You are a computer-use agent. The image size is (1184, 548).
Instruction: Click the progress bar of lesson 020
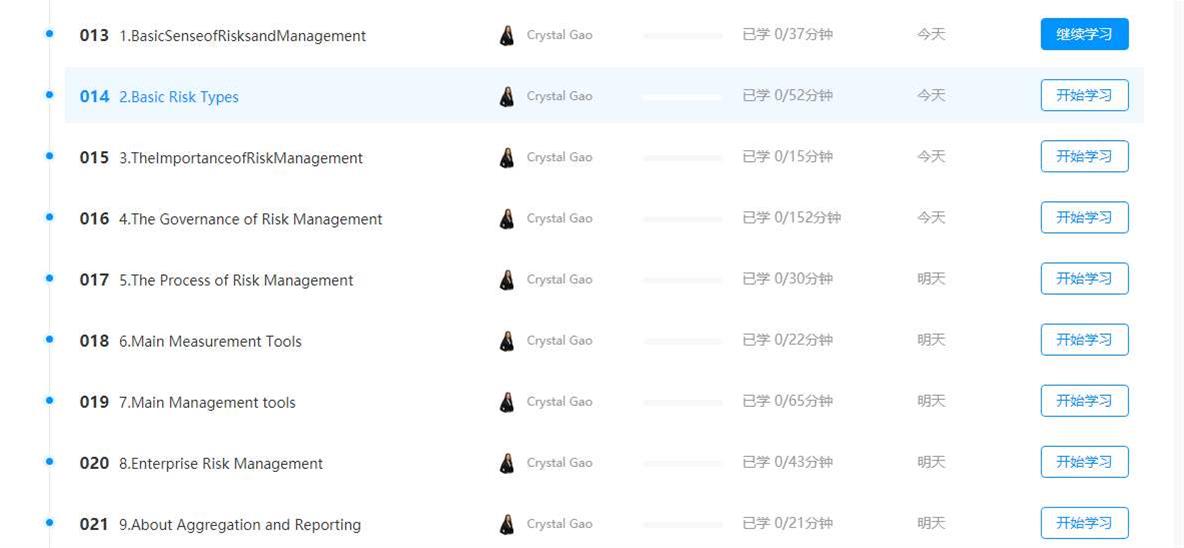pos(683,463)
